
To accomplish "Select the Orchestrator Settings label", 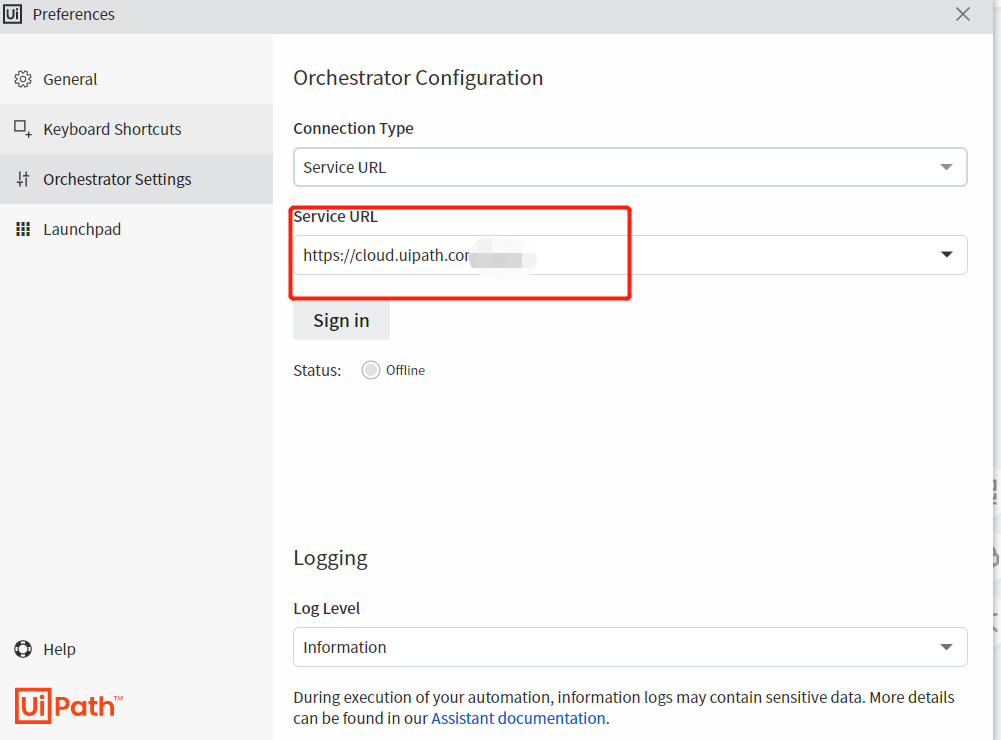I will (x=117, y=179).
